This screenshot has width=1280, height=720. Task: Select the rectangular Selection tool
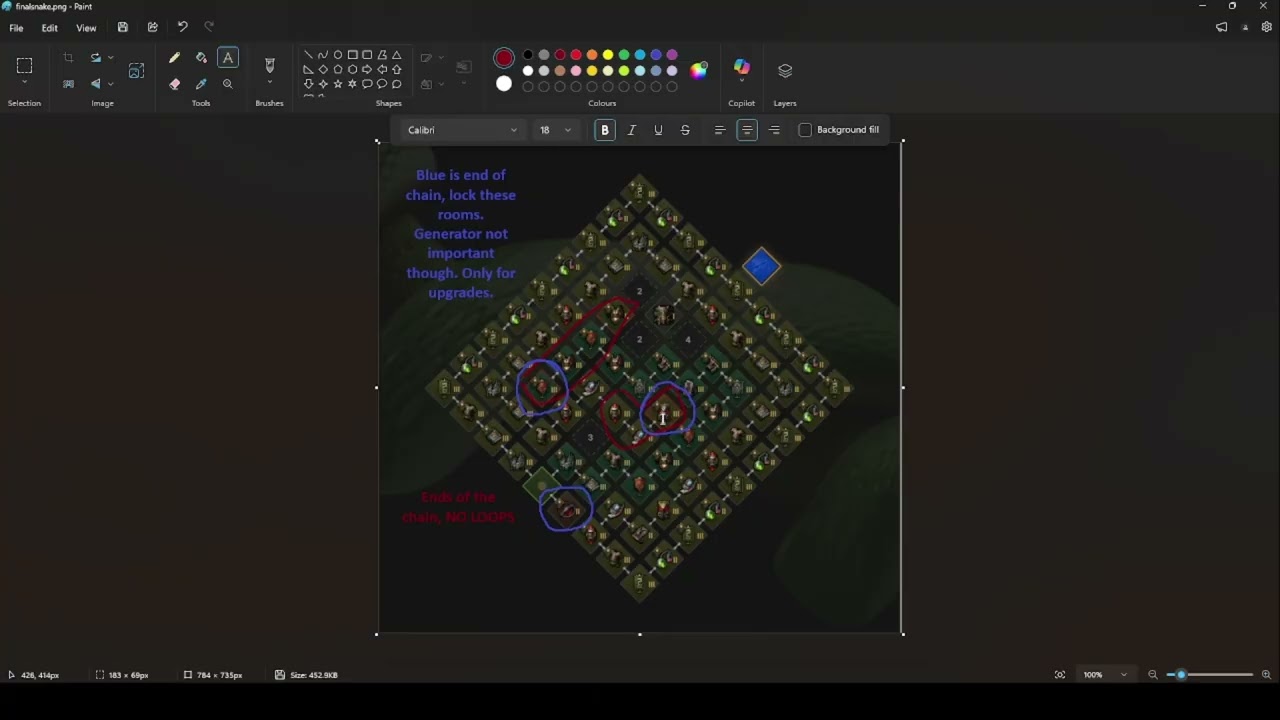[x=24, y=65]
